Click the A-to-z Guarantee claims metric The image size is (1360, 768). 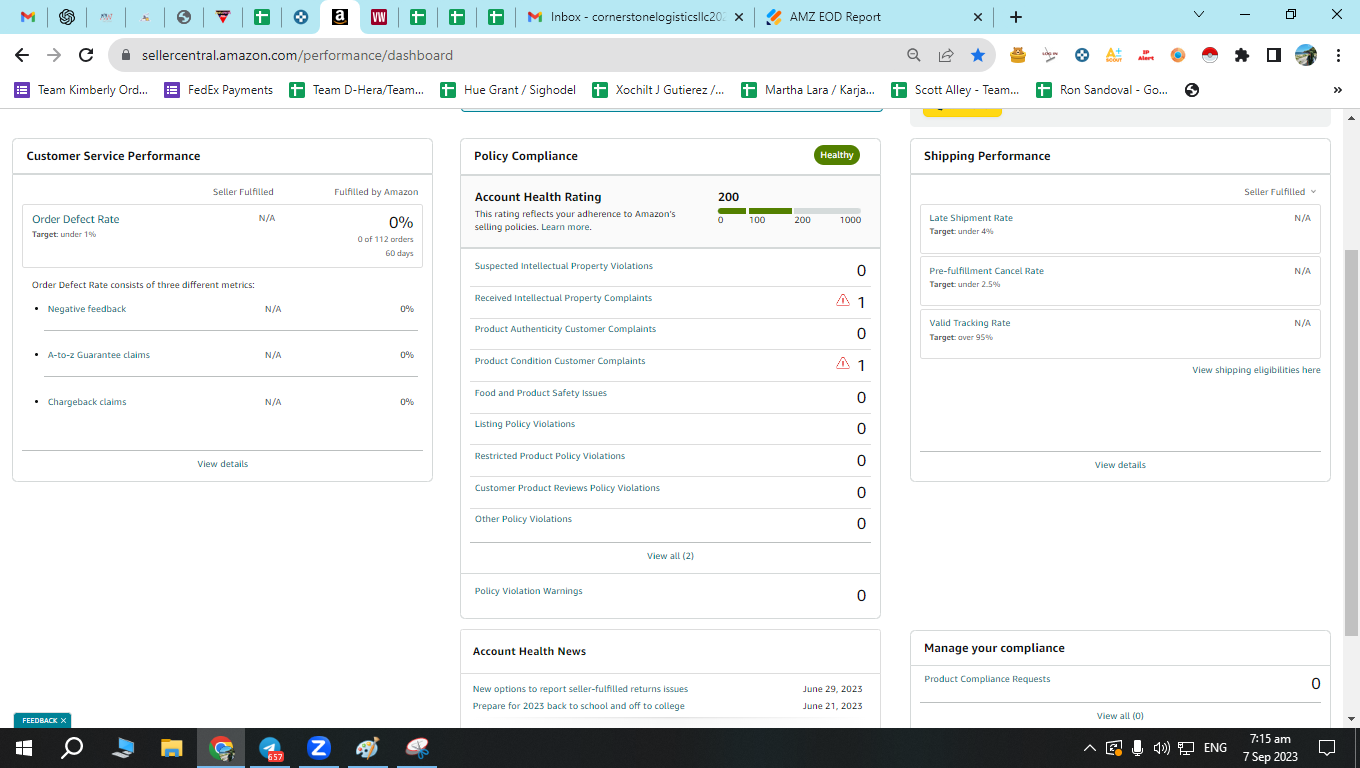coord(99,355)
